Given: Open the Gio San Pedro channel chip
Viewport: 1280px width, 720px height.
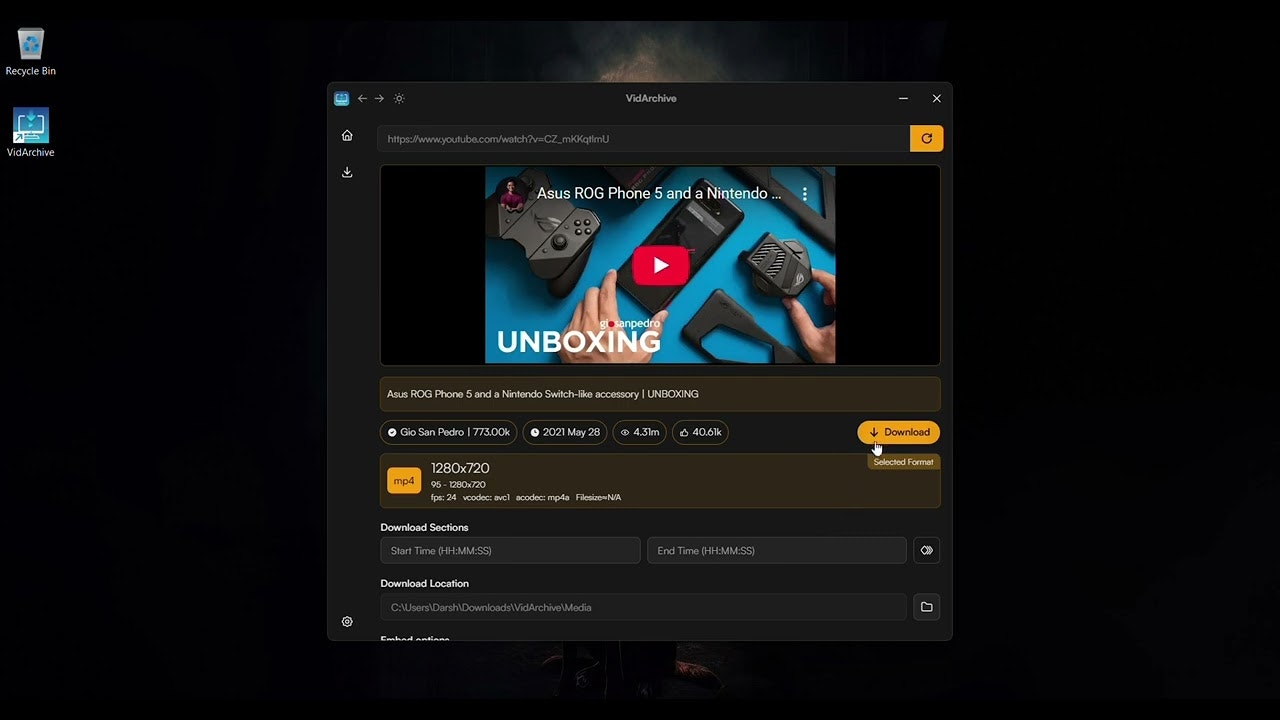Looking at the screenshot, I should (448, 432).
